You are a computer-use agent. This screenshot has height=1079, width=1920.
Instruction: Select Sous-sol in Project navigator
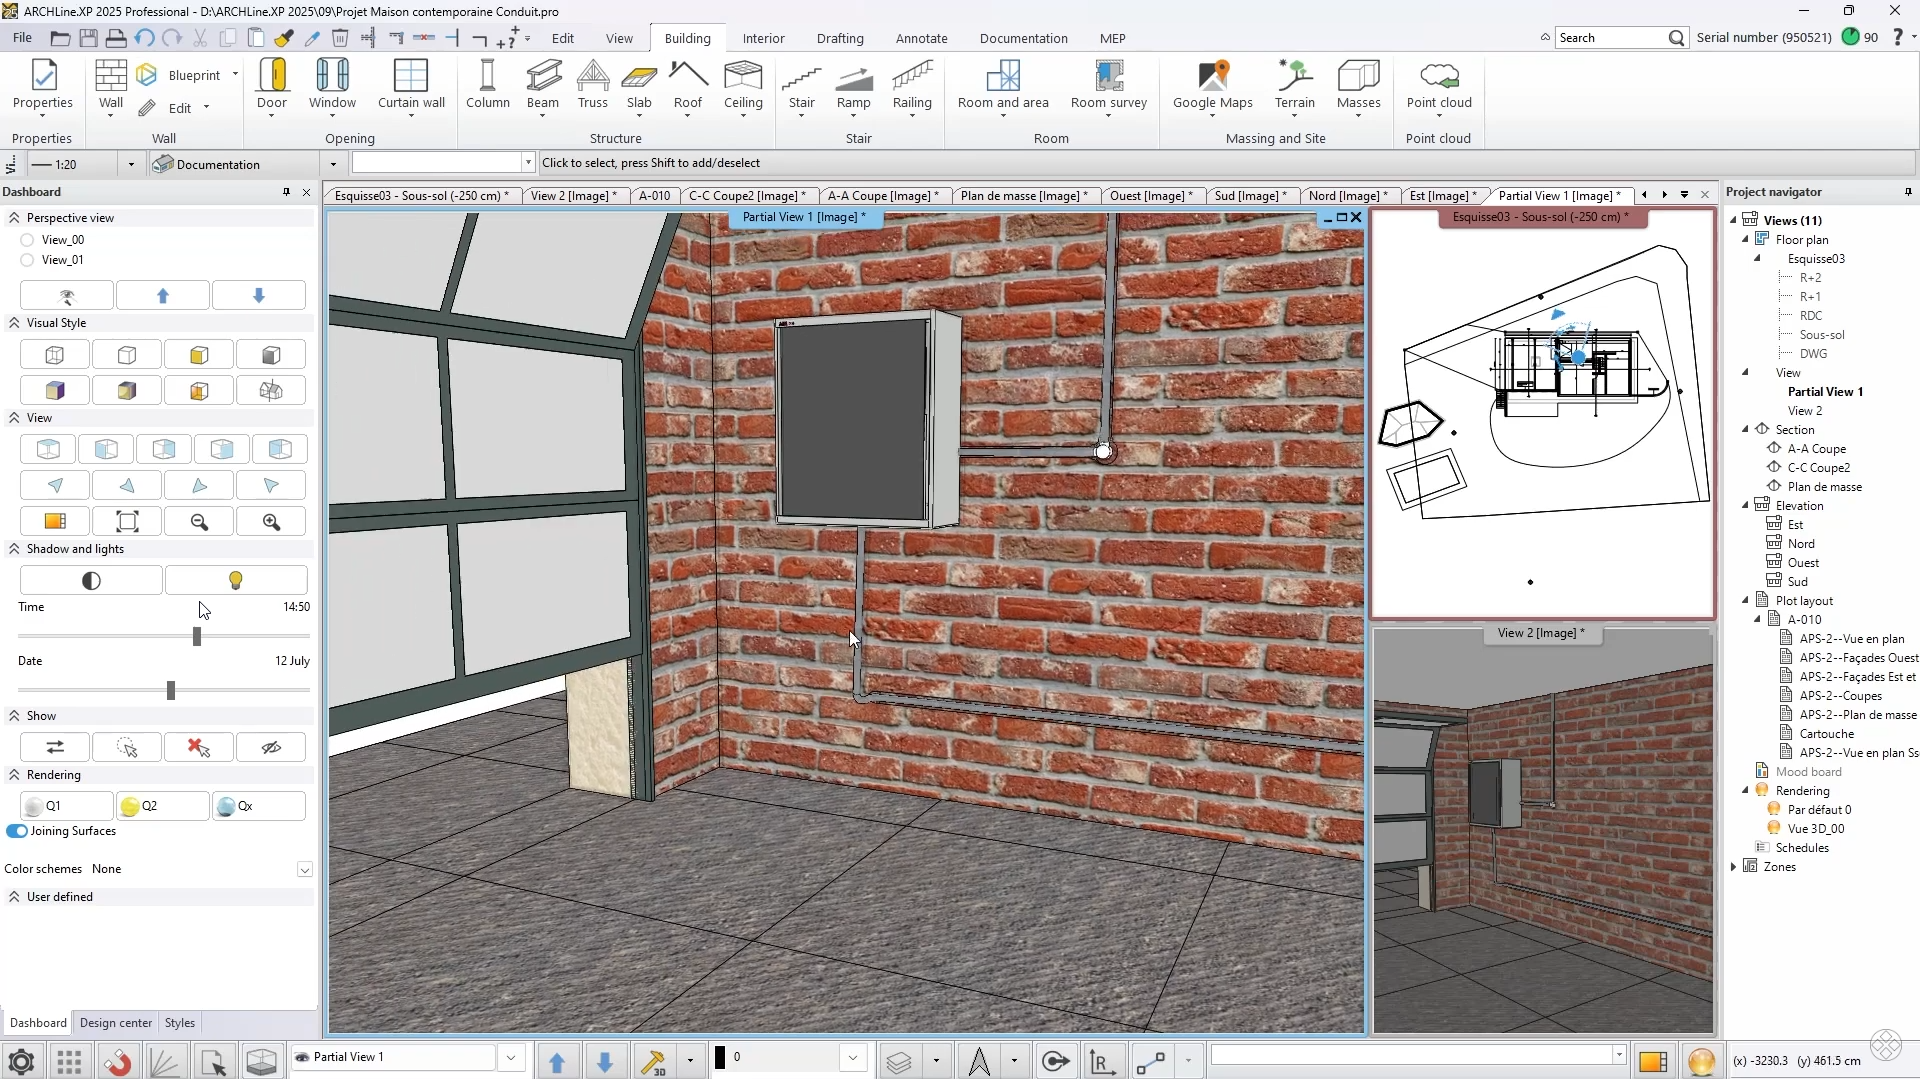pos(1822,335)
